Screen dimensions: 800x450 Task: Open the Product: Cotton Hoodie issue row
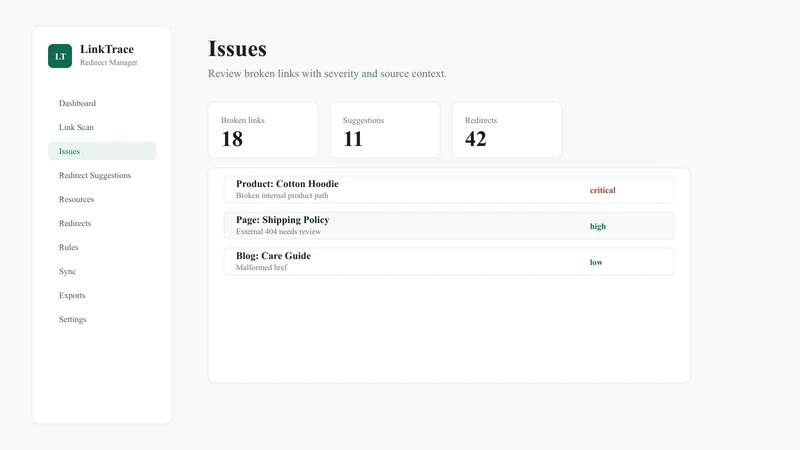[448, 189]
